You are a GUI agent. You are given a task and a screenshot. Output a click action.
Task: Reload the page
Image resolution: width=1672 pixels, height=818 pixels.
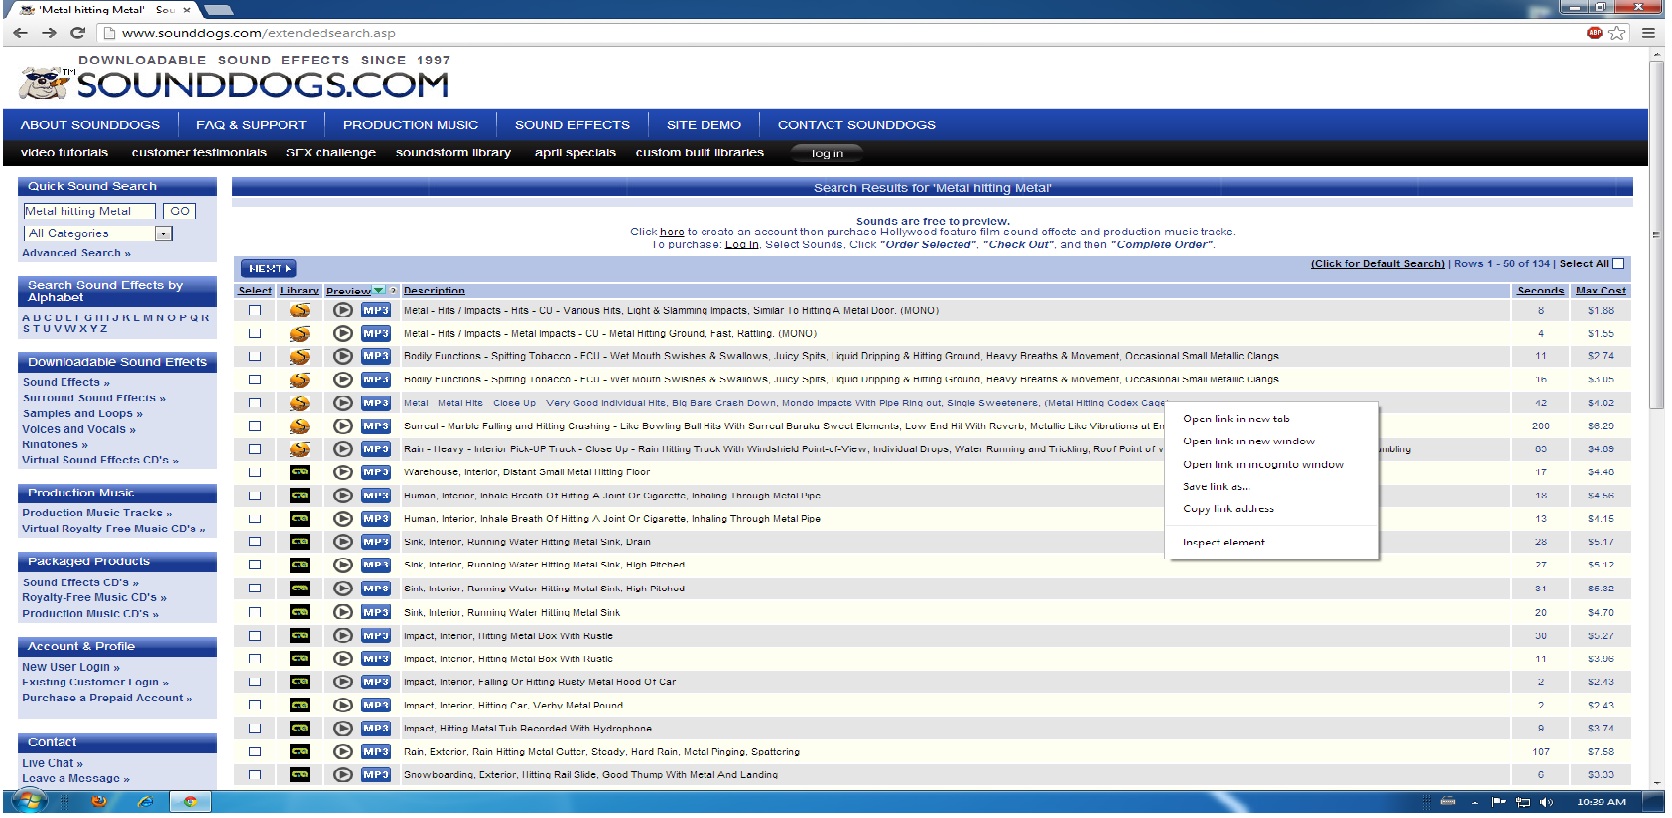pyautogui.click(x=78, y=33)
